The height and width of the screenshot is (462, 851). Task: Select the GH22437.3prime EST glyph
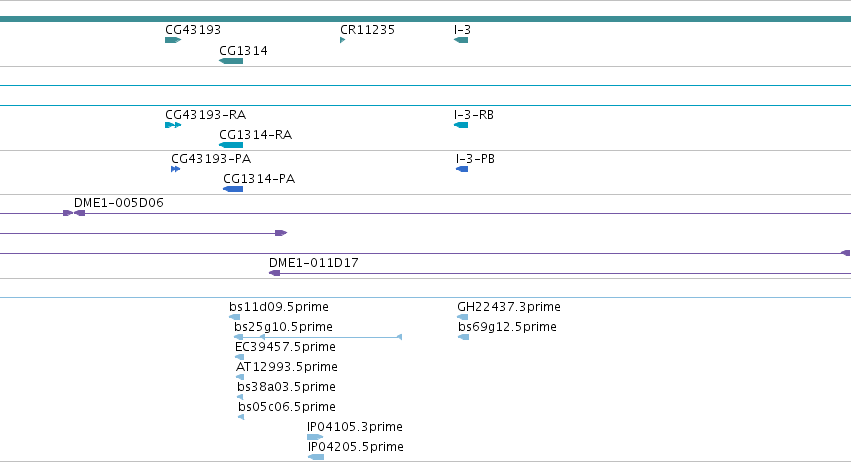click(x=462, y=317)
